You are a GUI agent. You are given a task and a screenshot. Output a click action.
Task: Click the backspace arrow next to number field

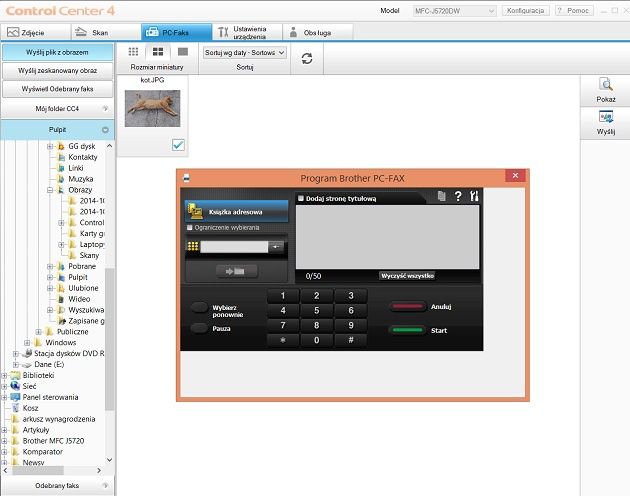click(x=276, y=246)
